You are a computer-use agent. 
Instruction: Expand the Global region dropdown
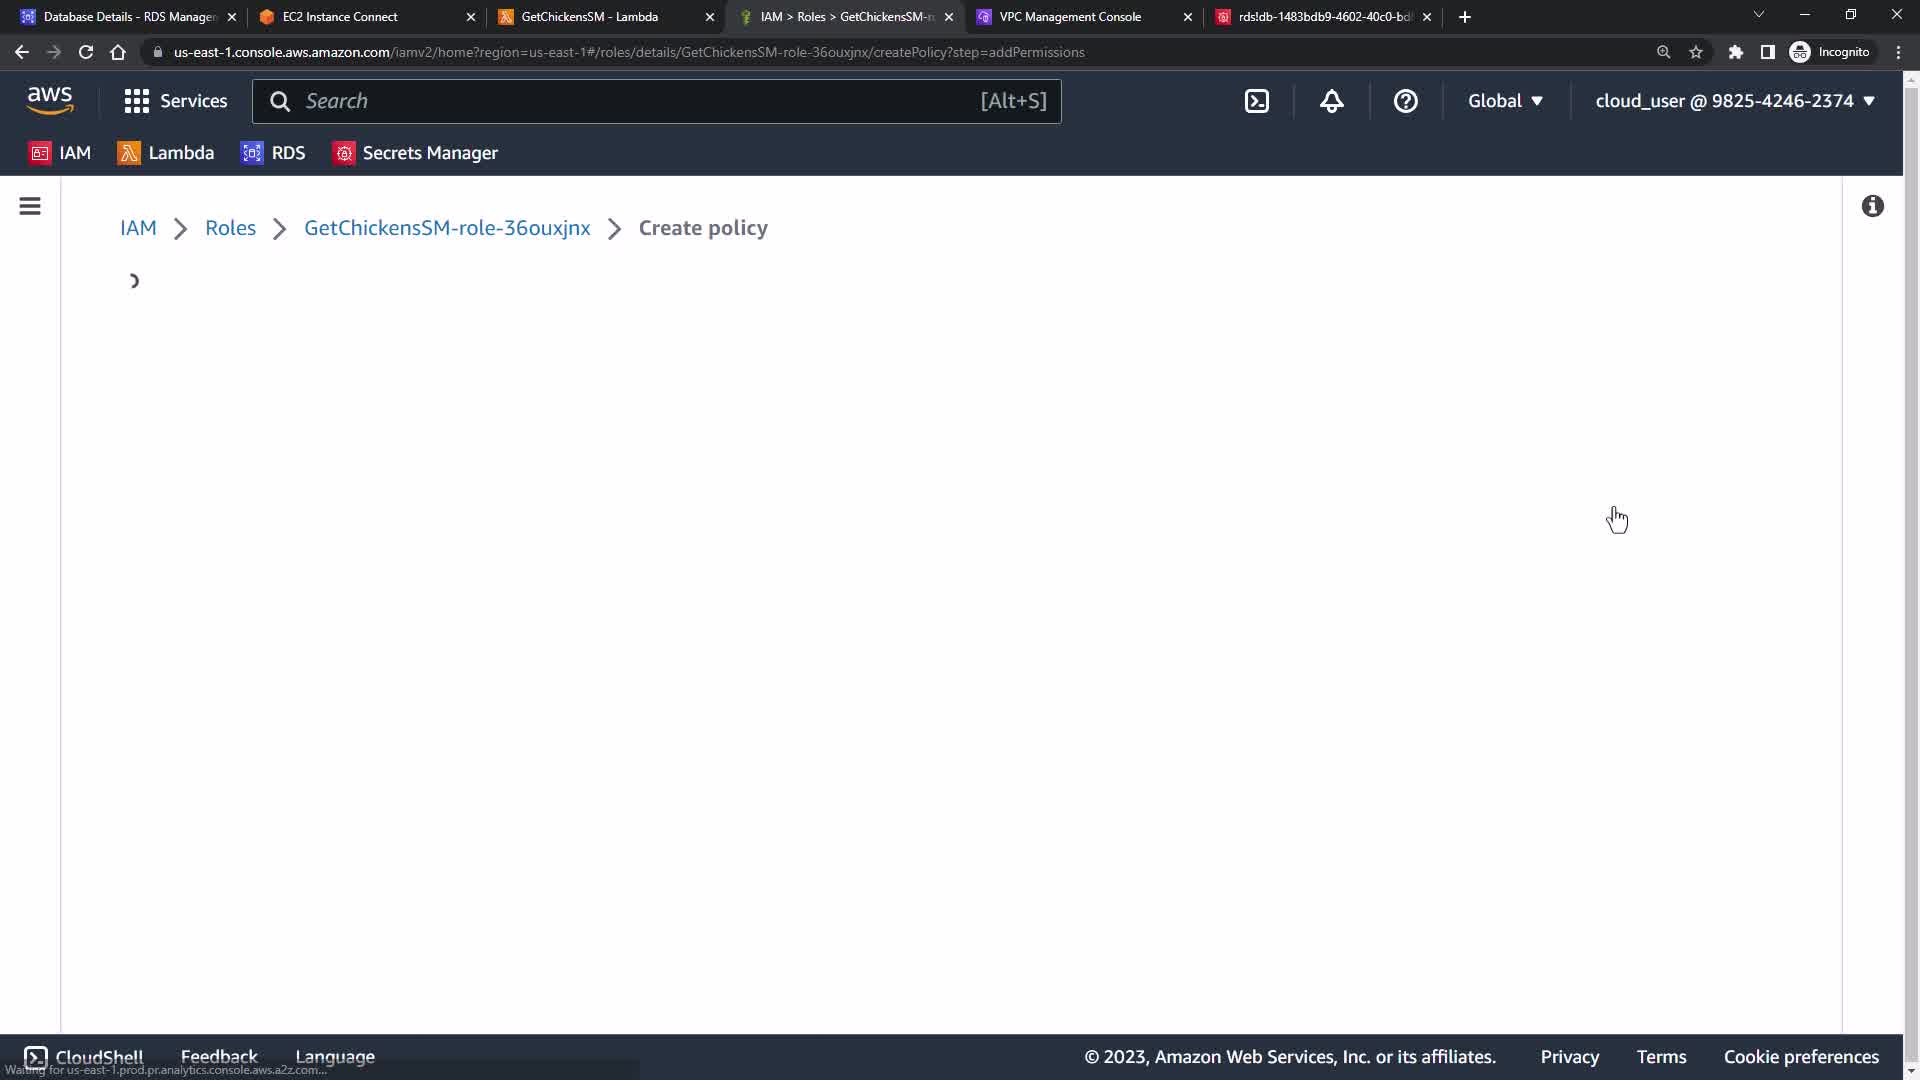click(1505, 101)
